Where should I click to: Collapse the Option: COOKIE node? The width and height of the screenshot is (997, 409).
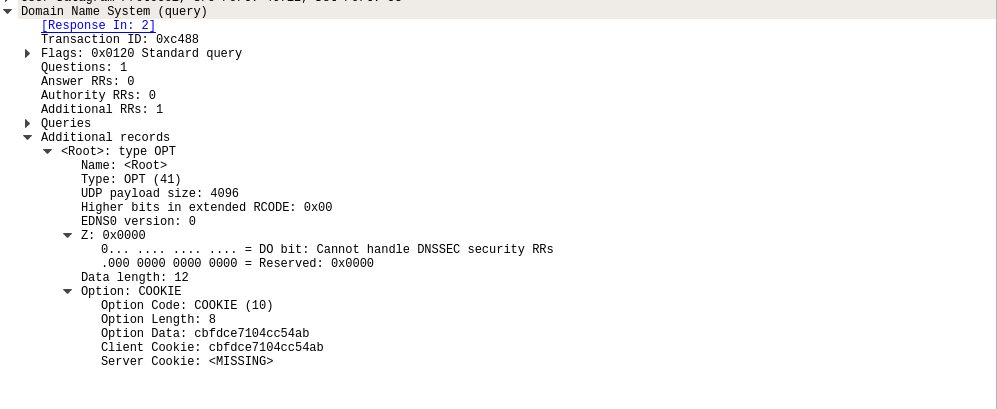click(x=67, y=291)
